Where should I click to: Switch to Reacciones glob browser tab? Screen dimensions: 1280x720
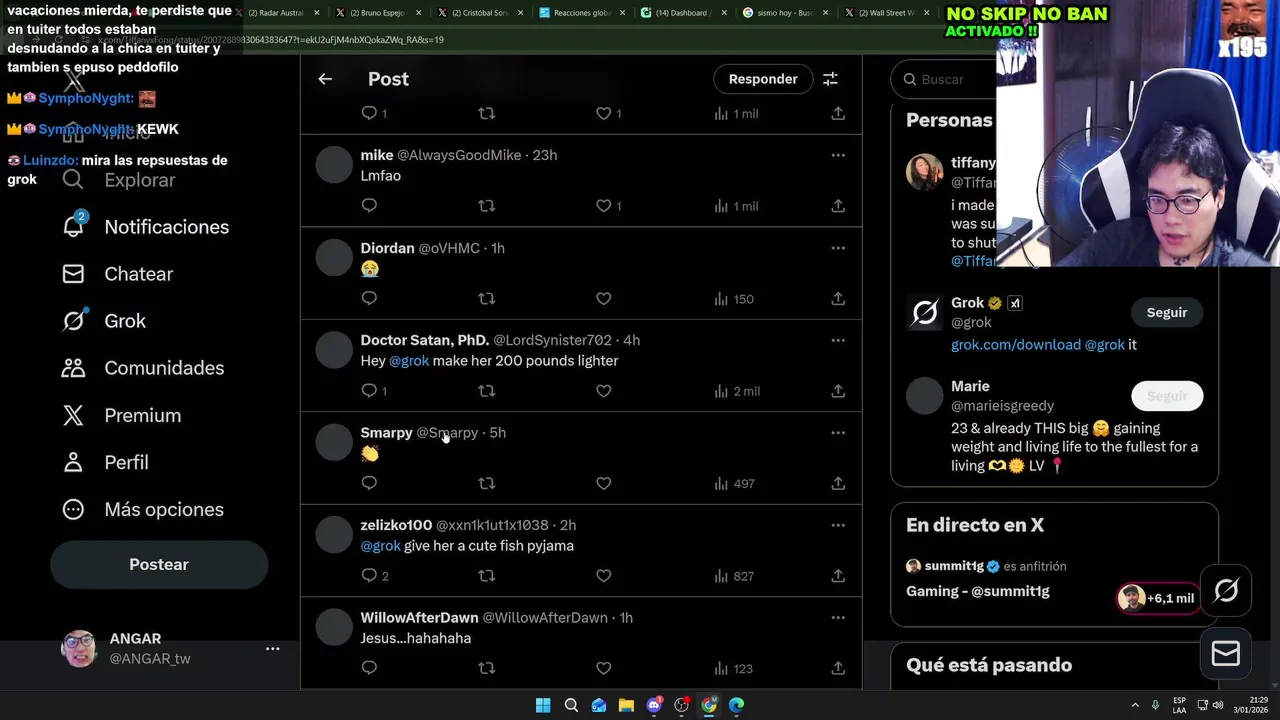pyautogui.click(x=580, y=13)
